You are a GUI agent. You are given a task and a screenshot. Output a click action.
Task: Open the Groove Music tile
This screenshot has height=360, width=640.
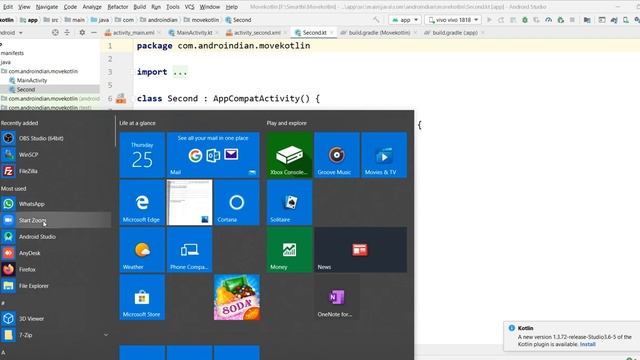[x=337, y=155]
